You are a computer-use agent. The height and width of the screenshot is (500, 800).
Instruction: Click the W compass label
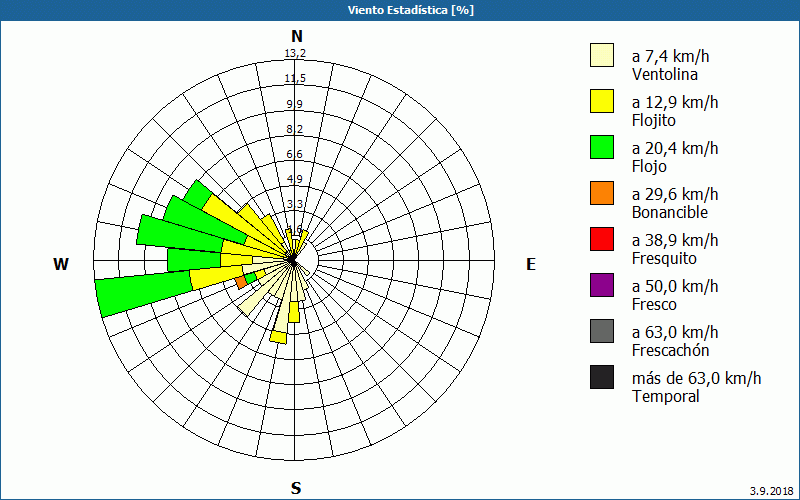61,264
